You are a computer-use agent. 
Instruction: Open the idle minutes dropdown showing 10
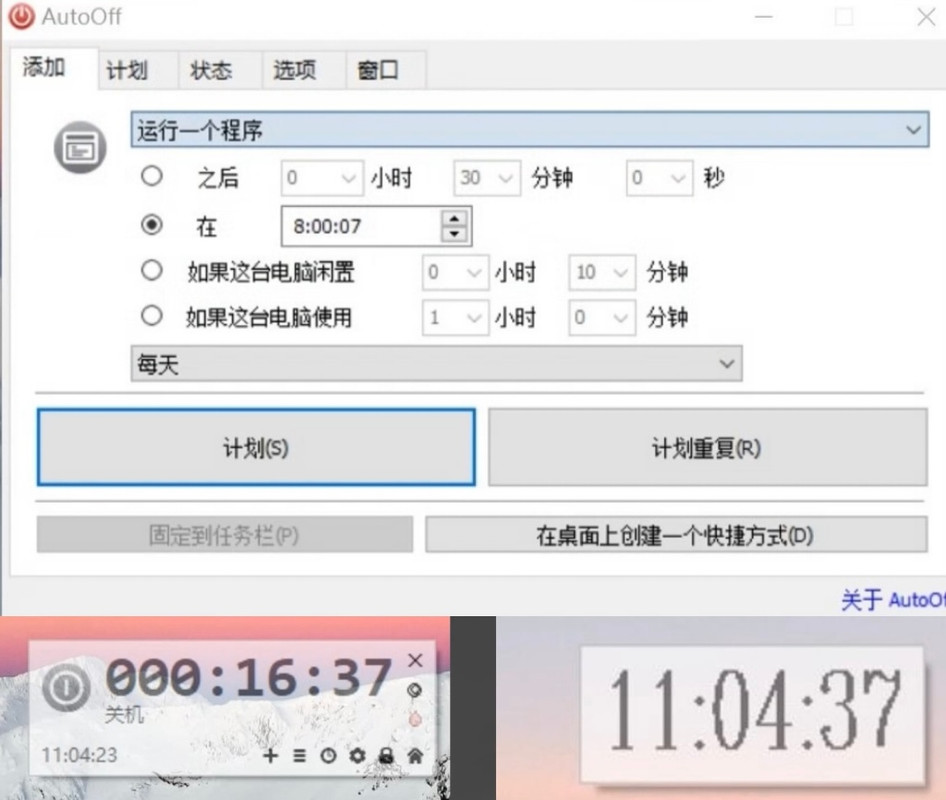602,272
